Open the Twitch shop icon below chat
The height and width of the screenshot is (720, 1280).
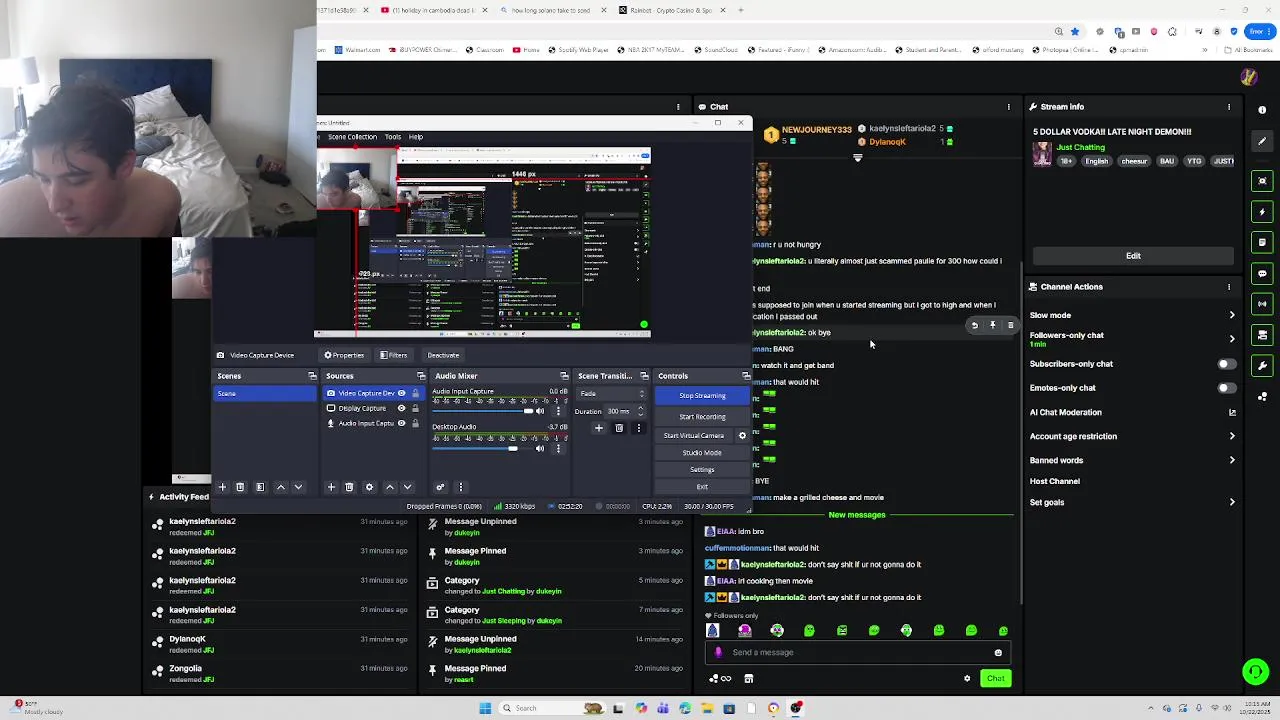[x=749, y=679]
